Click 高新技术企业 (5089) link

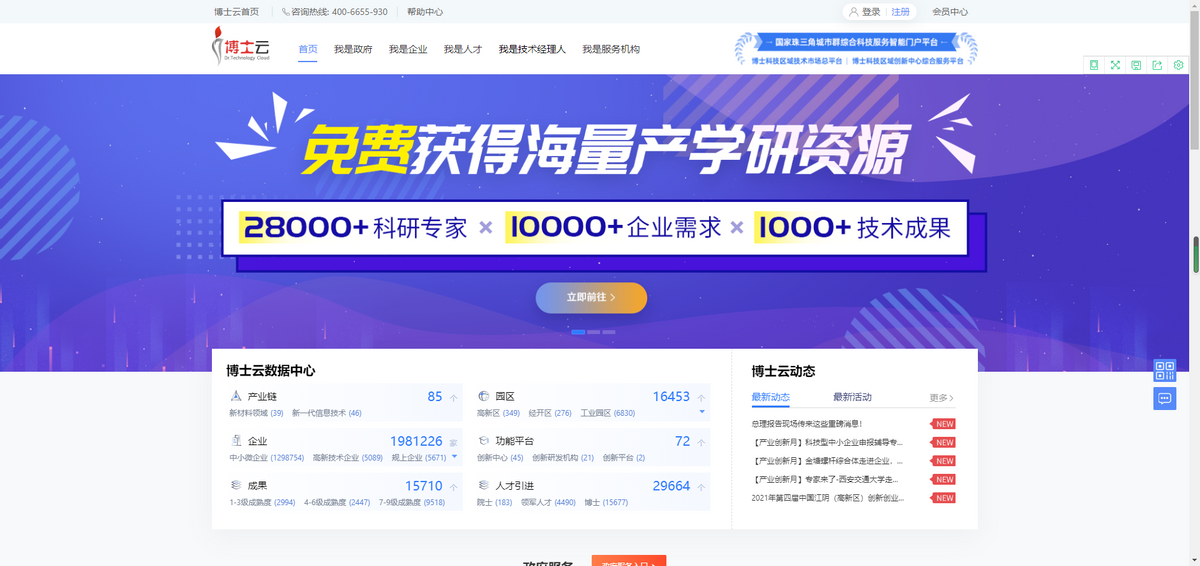pos(348,457)
